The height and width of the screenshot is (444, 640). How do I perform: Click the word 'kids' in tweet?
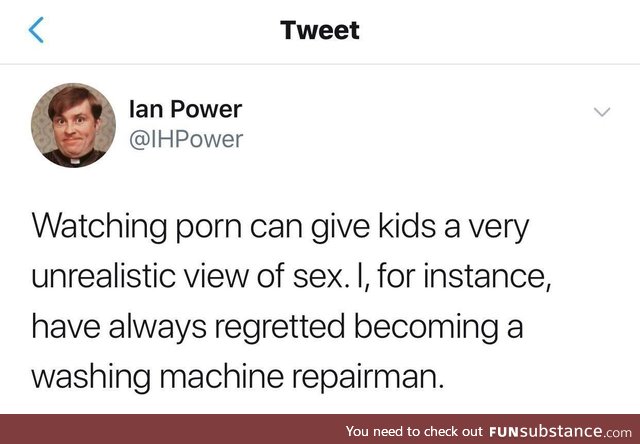click(407, 226)
